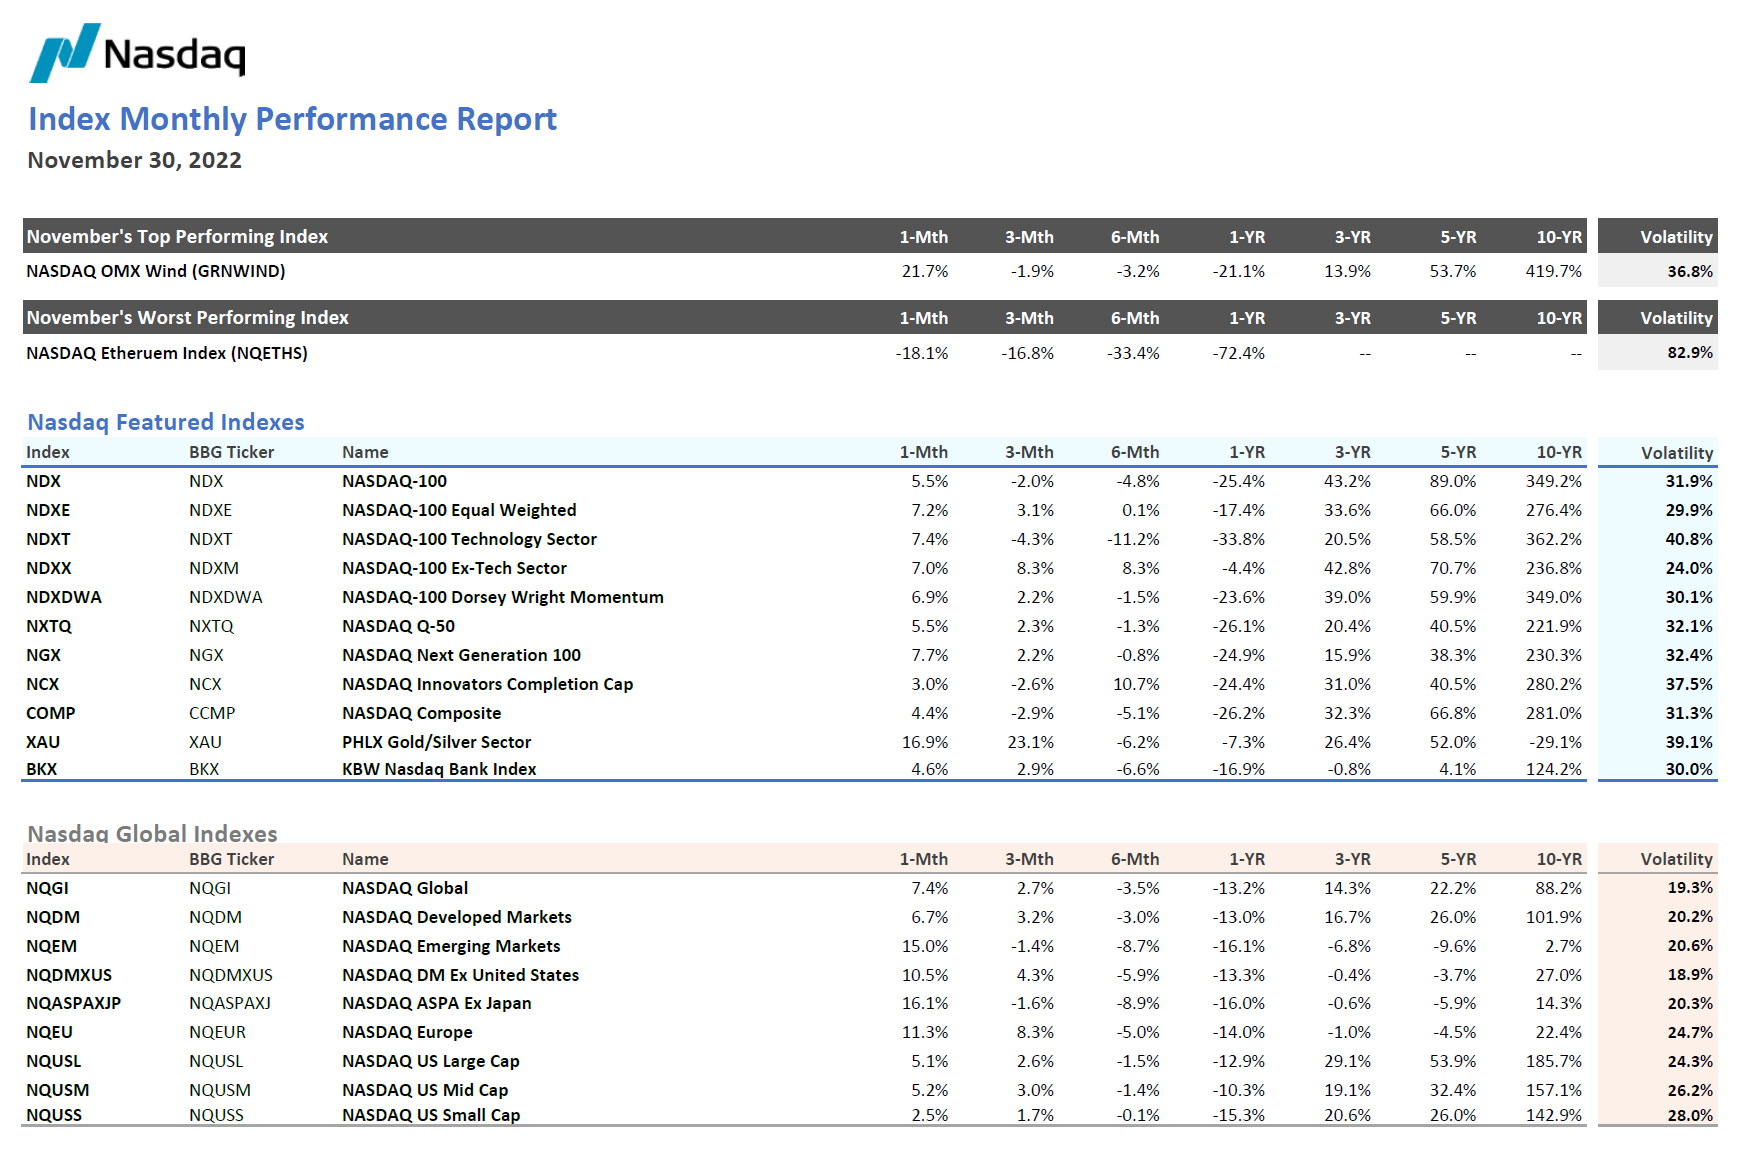The width and height of the screenshot is (1742, 1152).
Task: Click the 419.7% ten-year value for GRNWIND
Action: (x=1553, y=271)
